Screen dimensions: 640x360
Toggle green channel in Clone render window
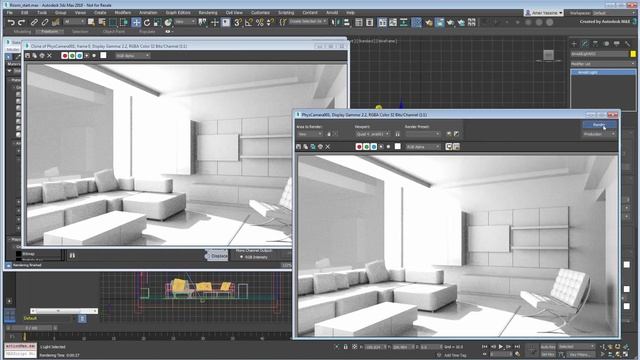pos(72,55)
